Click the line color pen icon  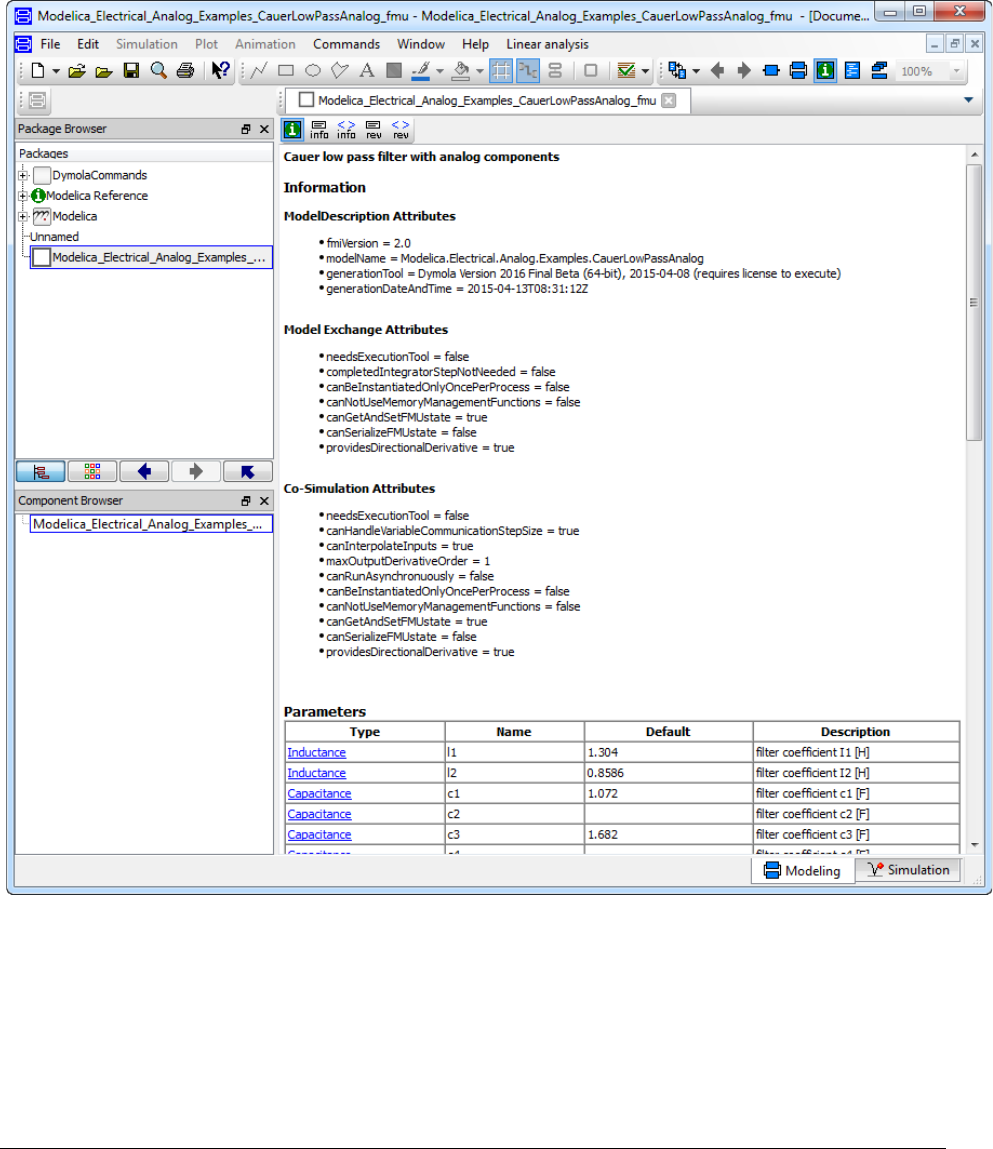(x=421, y=71)
